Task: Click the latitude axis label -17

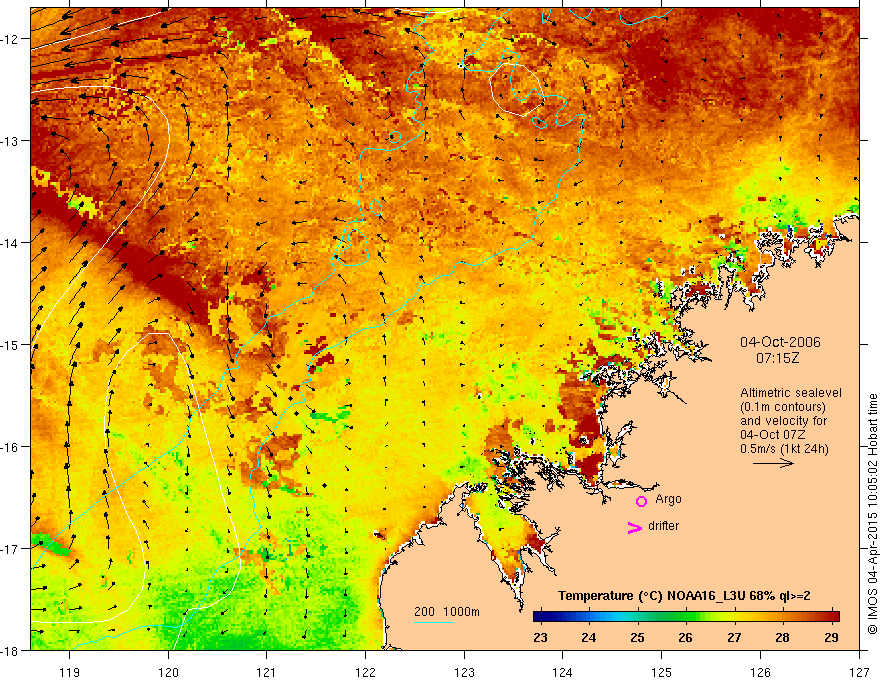Action: point(10,549)
